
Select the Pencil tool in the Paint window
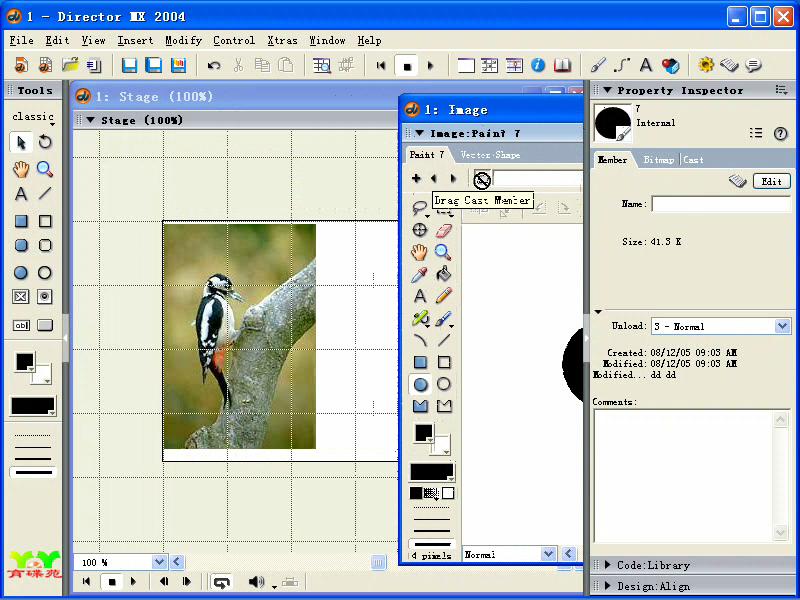click(444, 295)
